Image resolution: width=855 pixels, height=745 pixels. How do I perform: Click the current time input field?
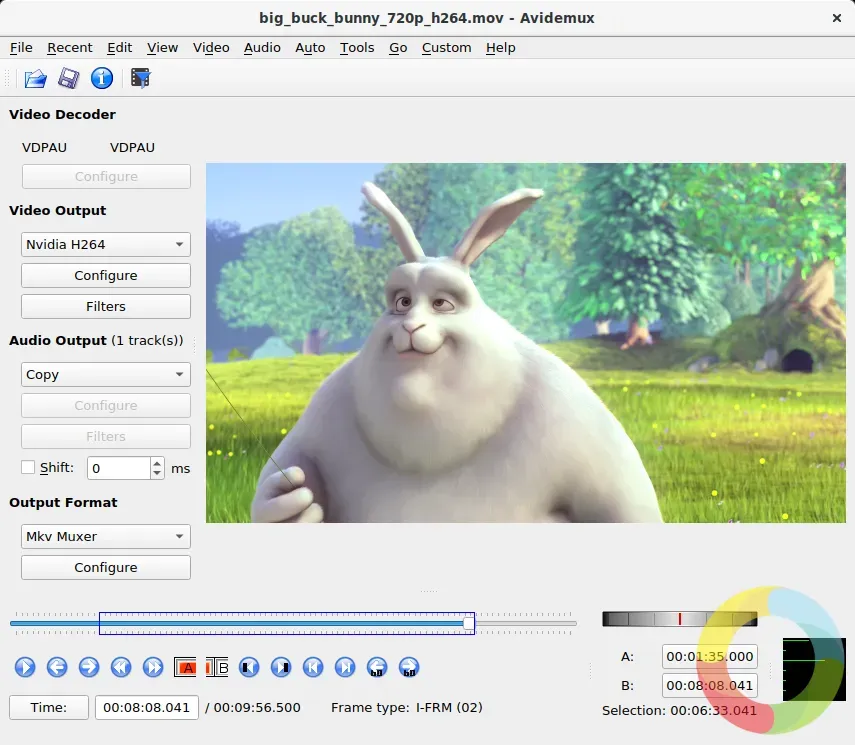coord(147,707)
